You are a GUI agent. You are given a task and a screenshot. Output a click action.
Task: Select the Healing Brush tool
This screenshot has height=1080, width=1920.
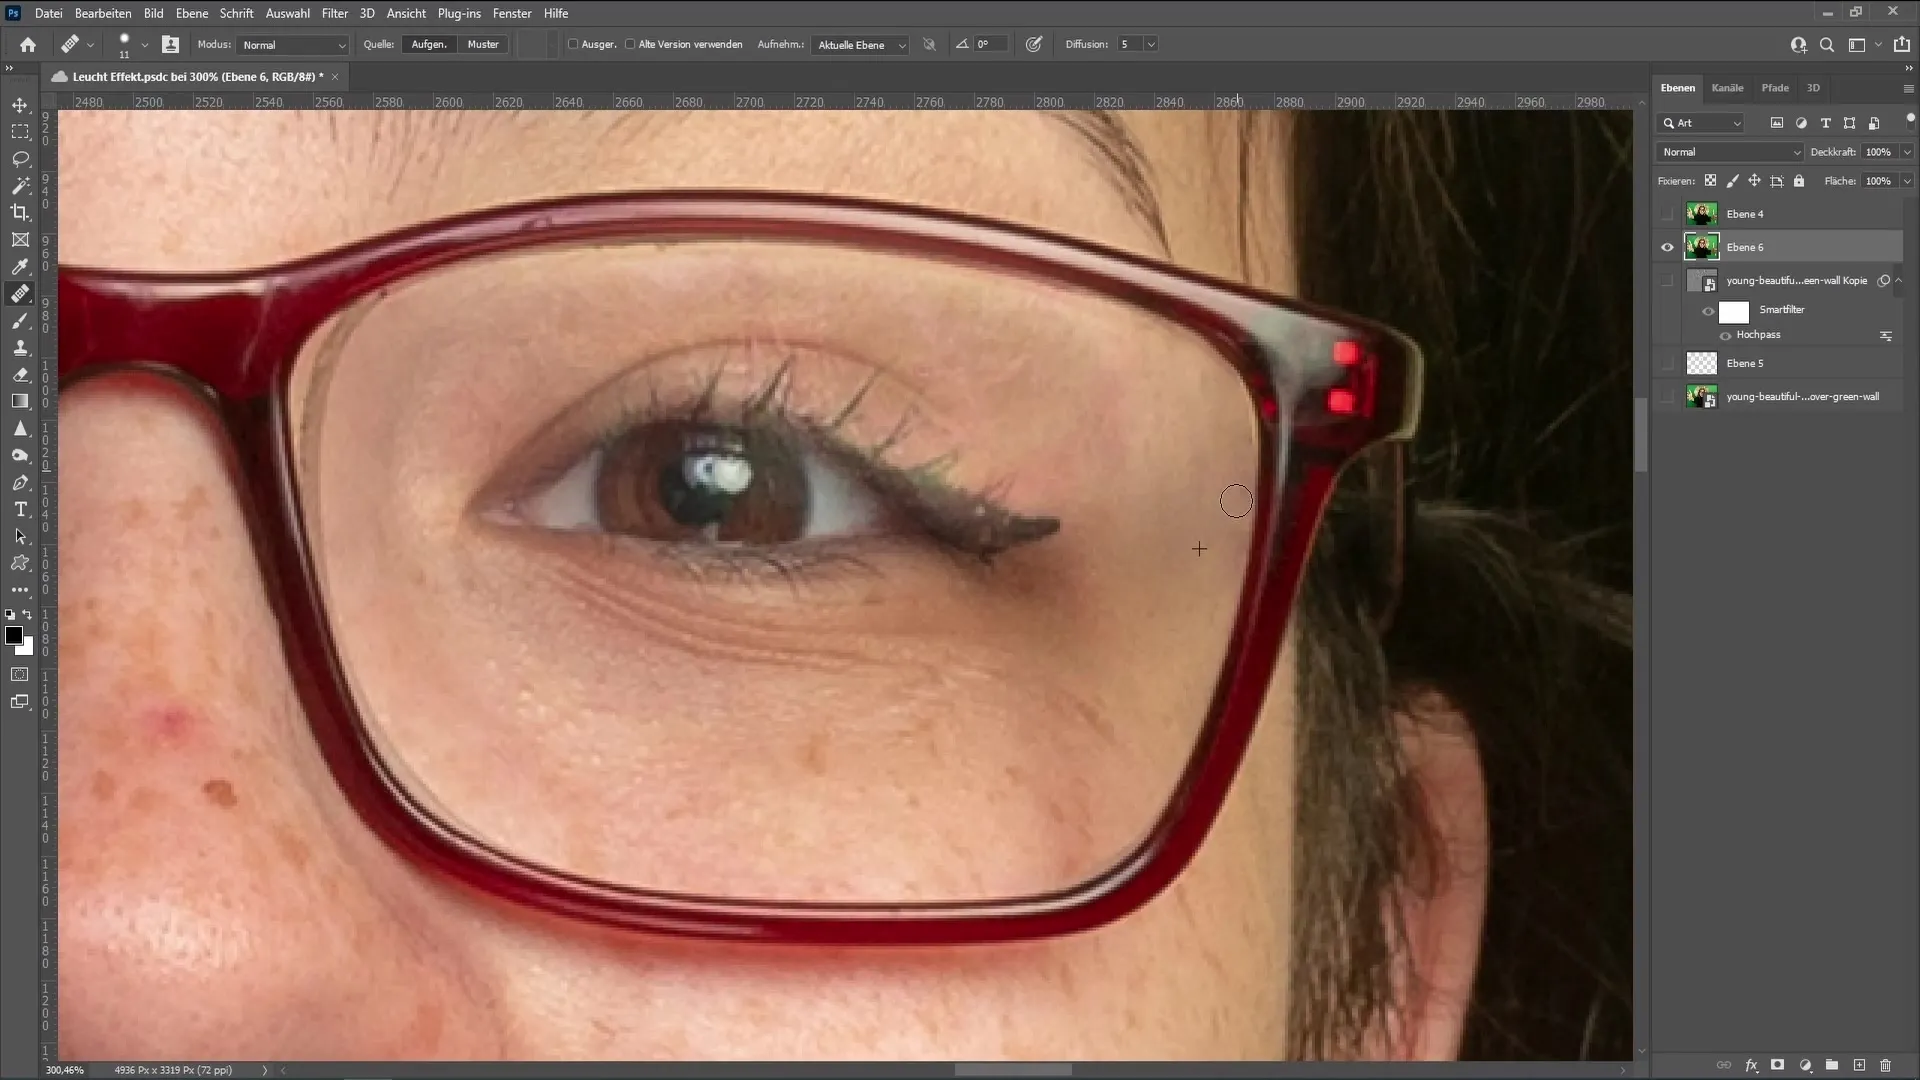[18, 293]
